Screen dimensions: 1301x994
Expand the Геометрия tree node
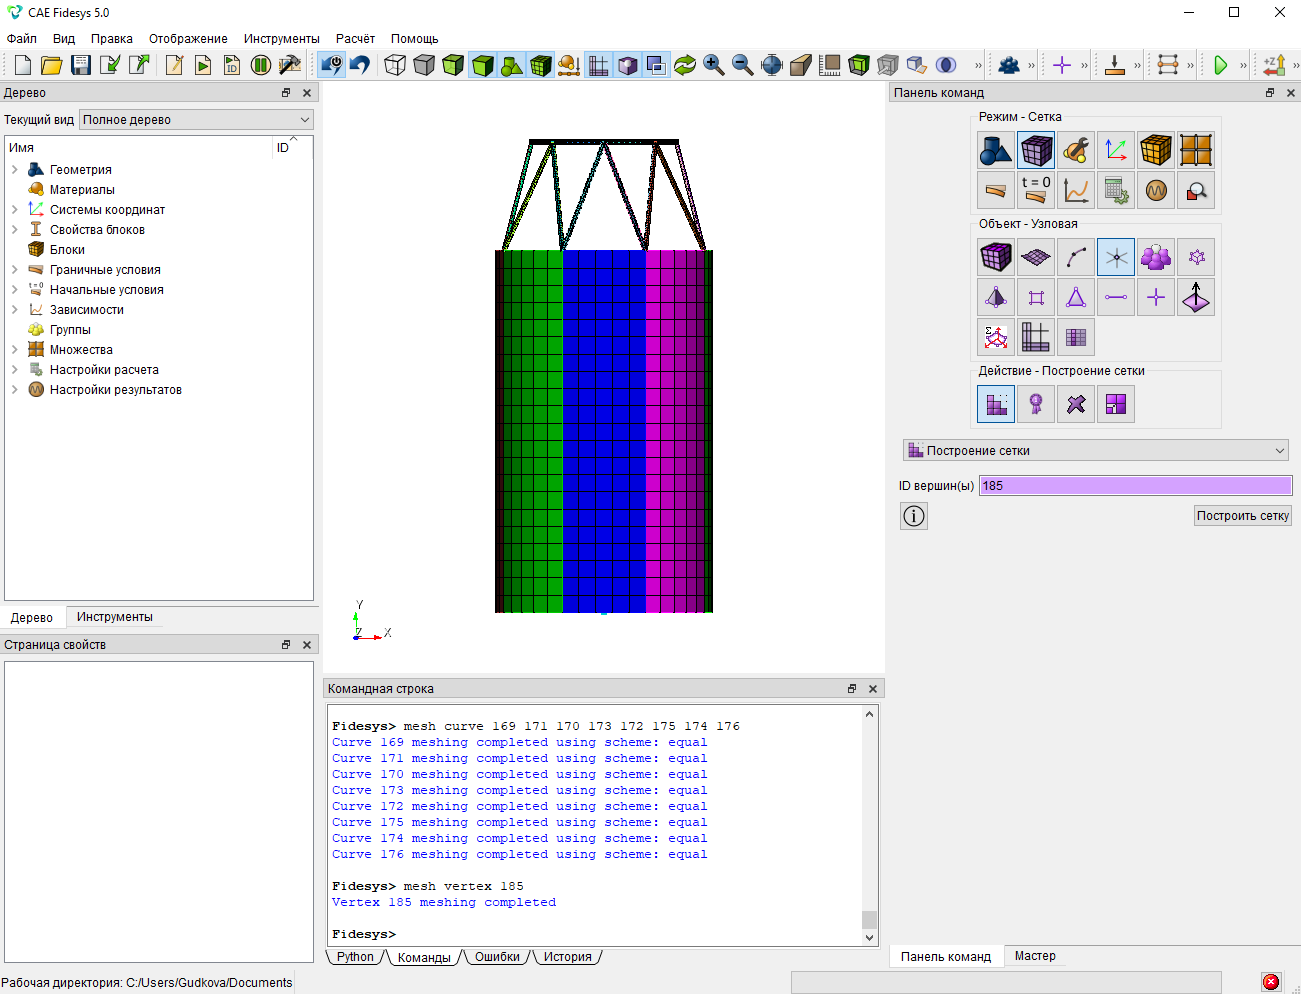14,170
